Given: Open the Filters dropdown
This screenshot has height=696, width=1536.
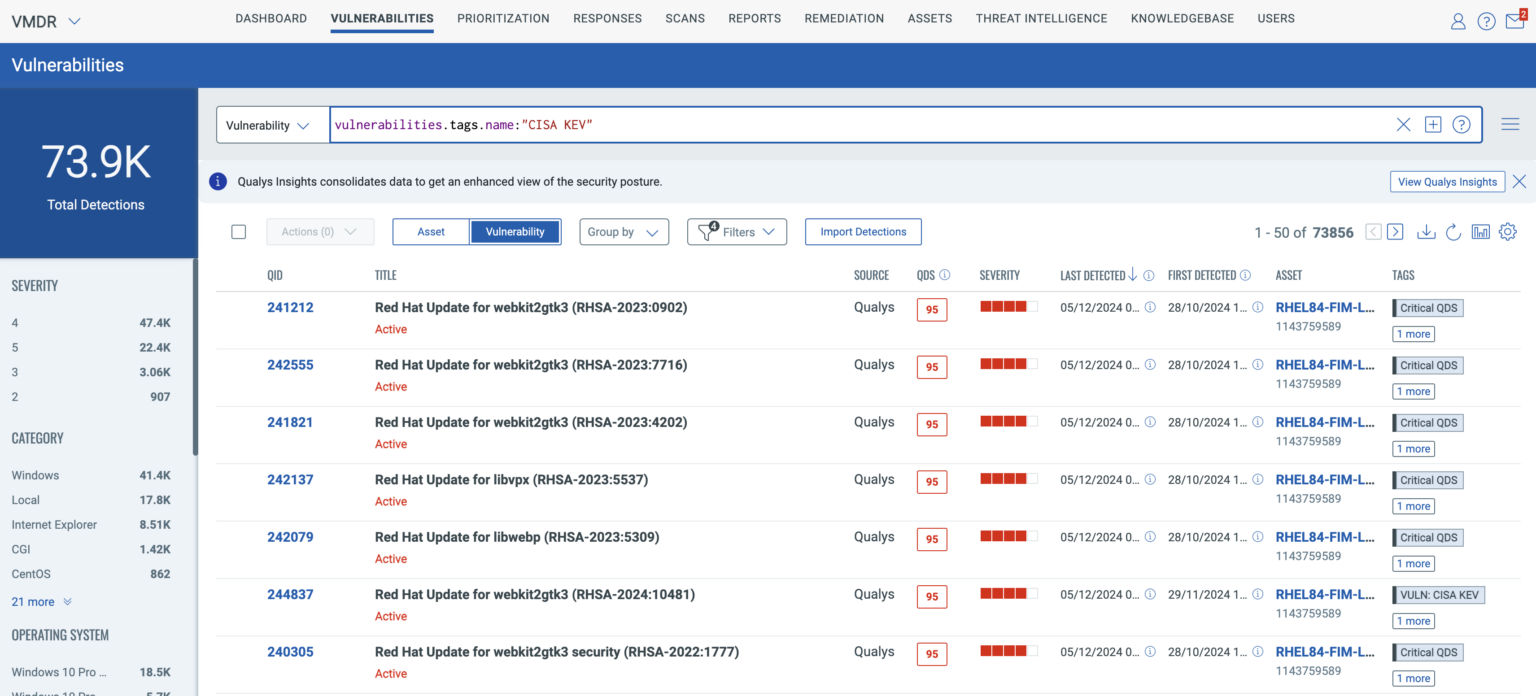Looking at the screenshot, I should click(x=737, y=231).
